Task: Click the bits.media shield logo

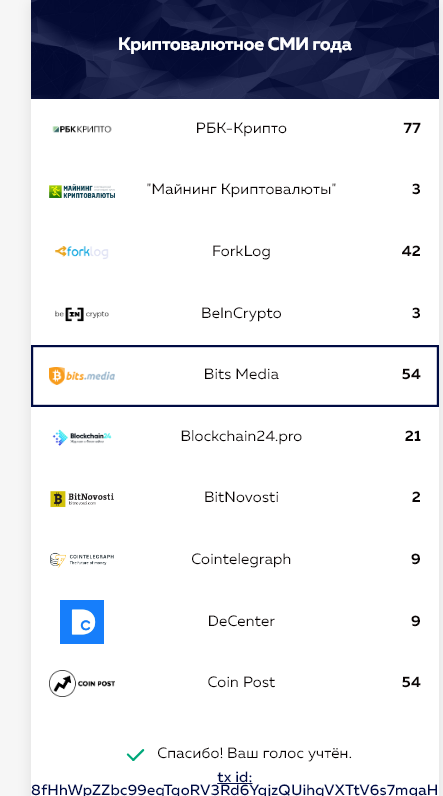Action: tap(82, 376)
